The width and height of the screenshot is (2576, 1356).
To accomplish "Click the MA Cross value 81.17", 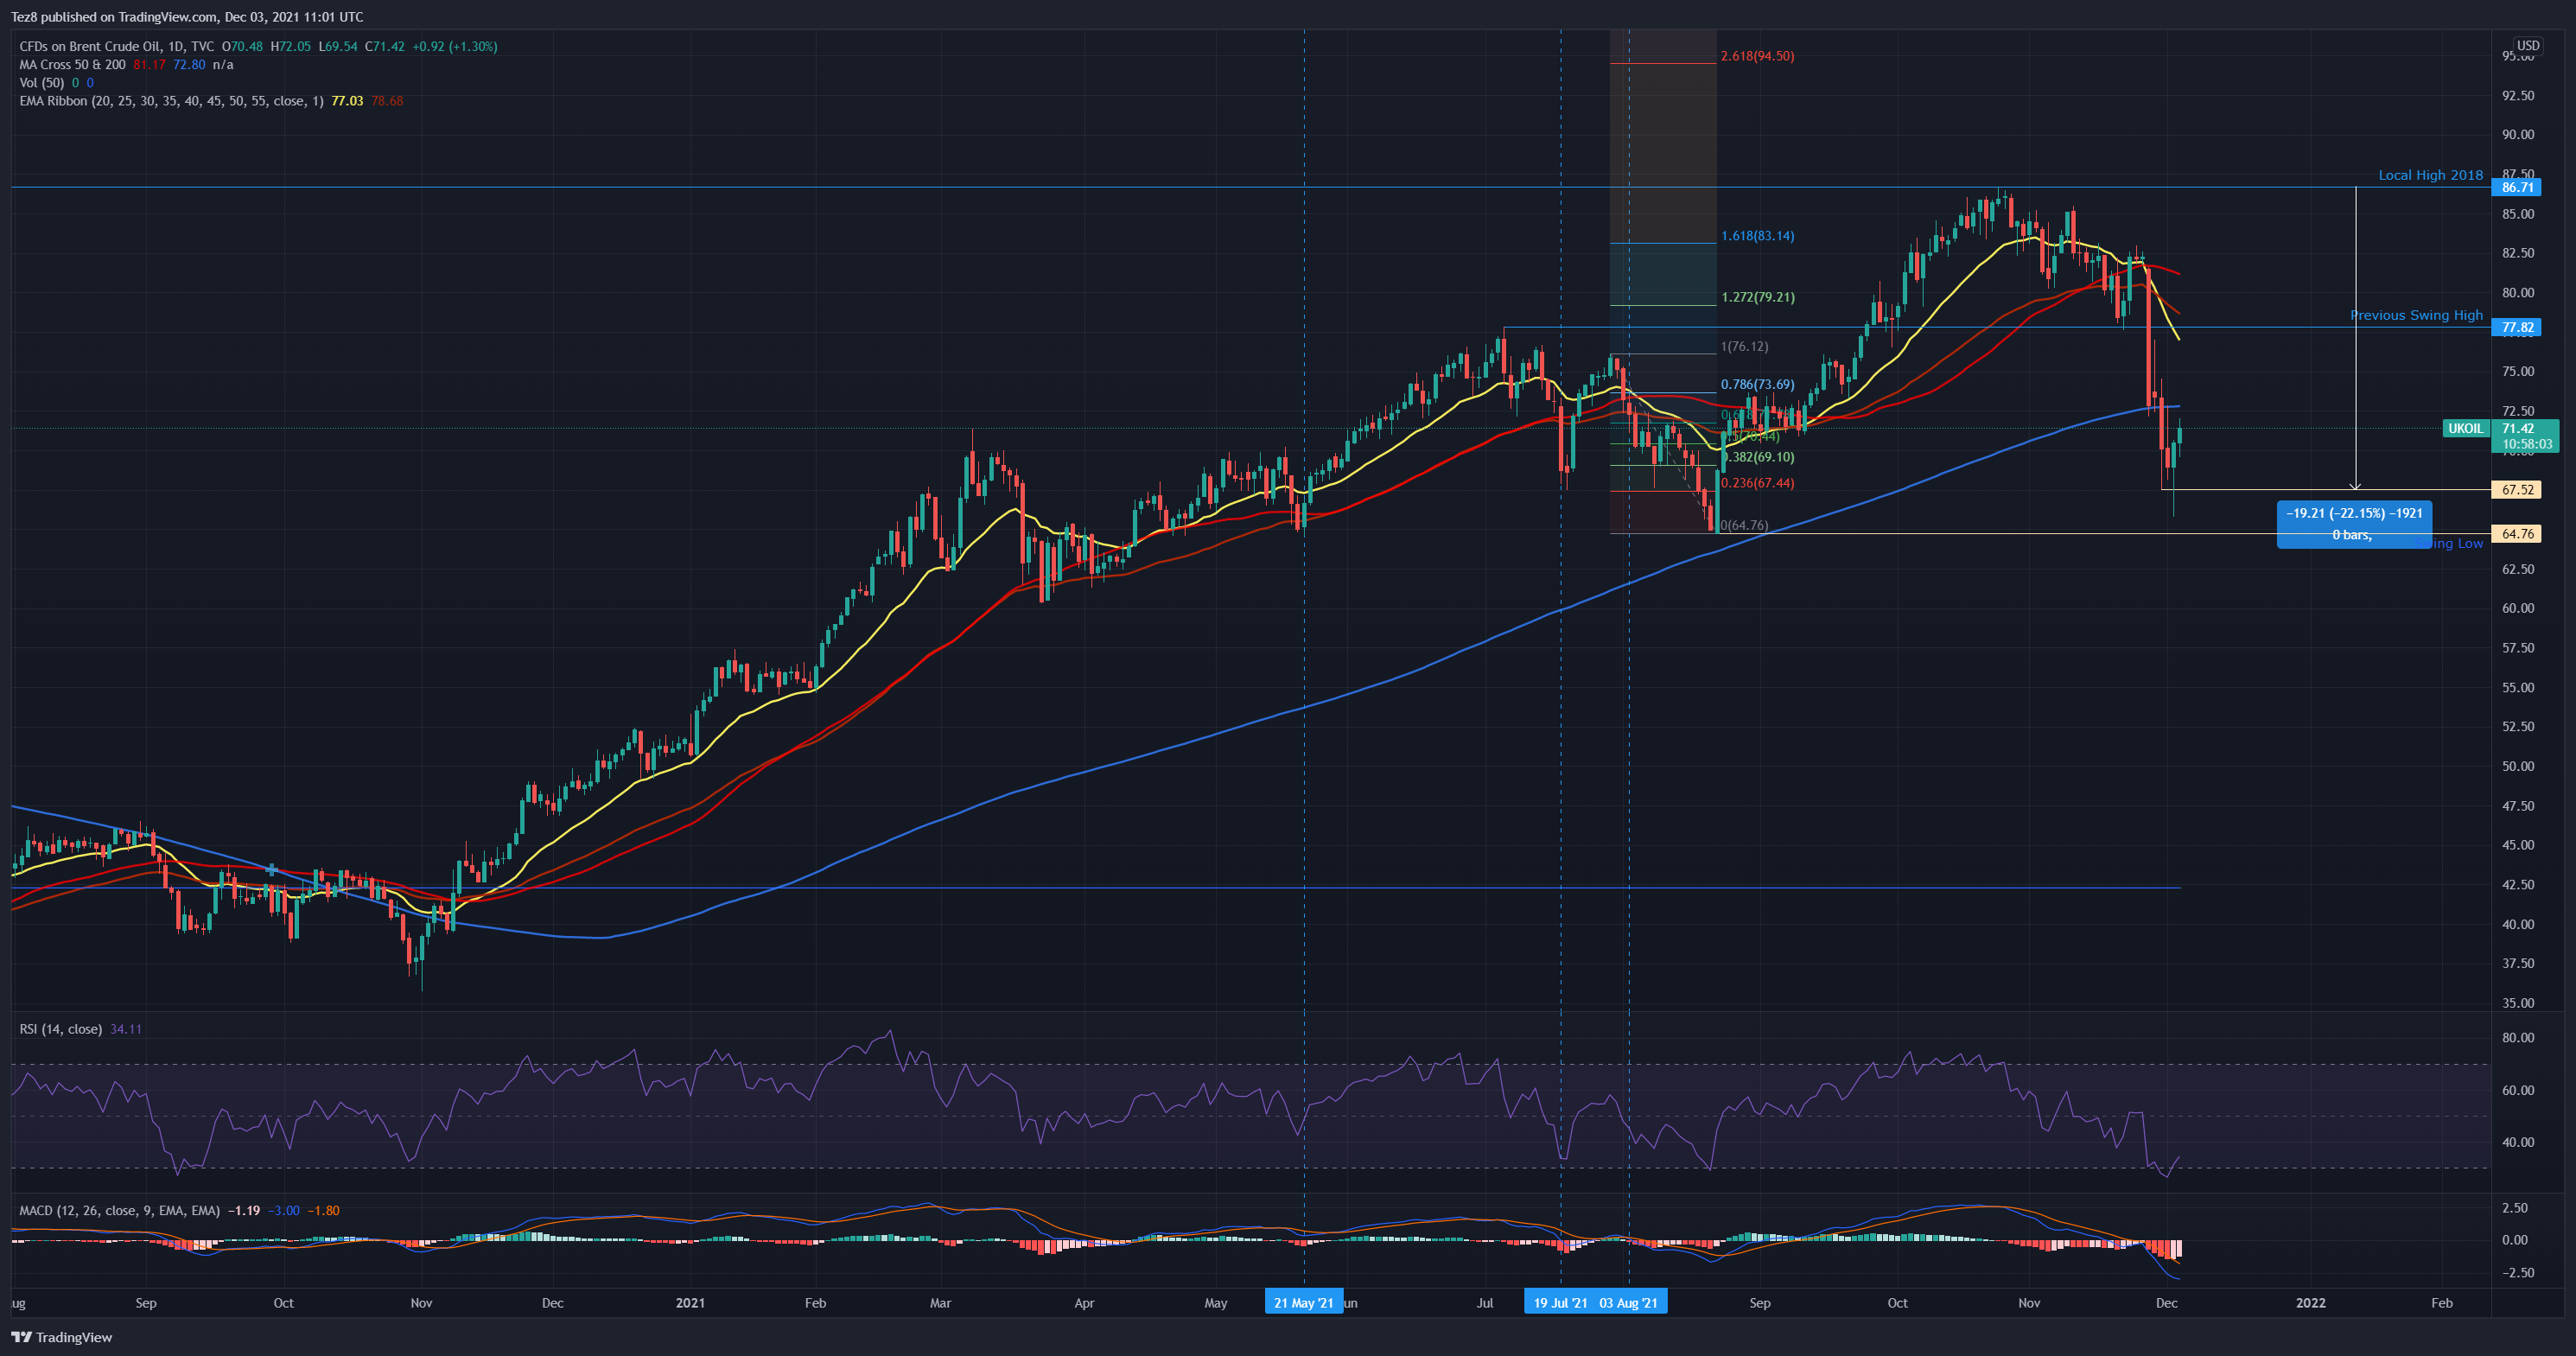I will point(149,64).
